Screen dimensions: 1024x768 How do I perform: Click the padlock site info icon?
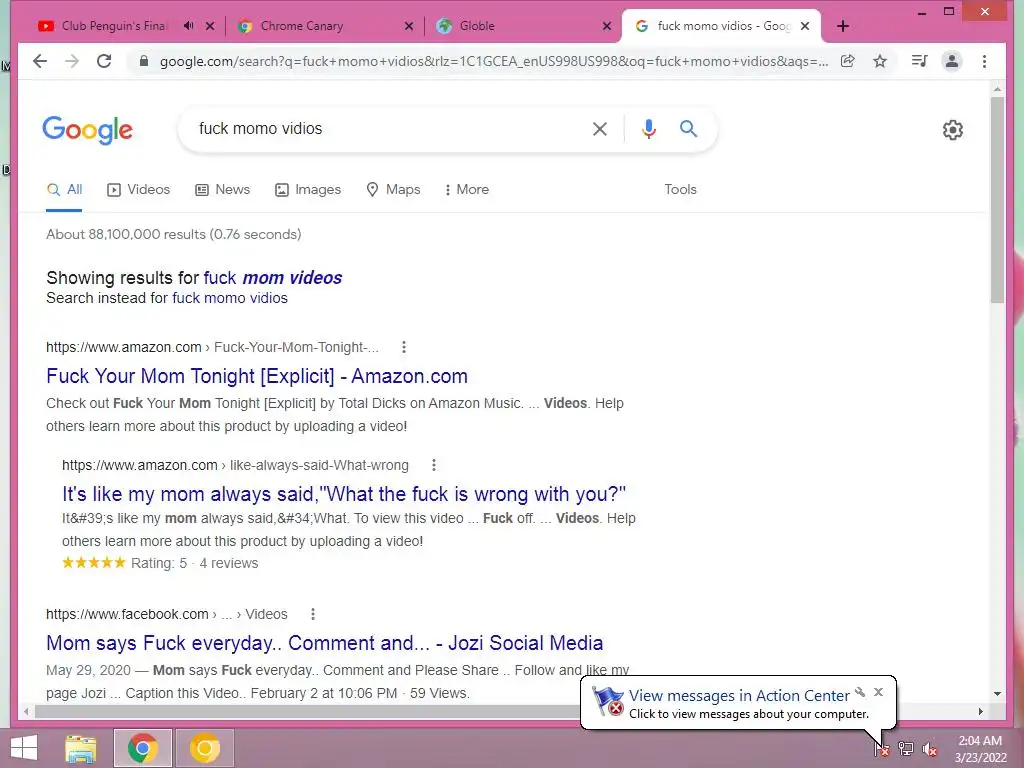[144, 61]
